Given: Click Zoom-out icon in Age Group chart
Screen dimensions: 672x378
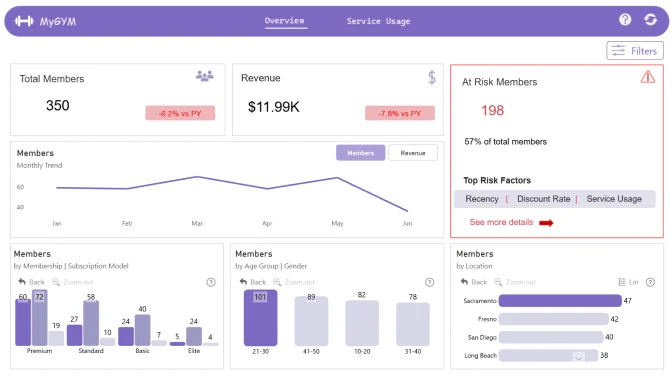Looking at the screenshot, I should 277,282.
